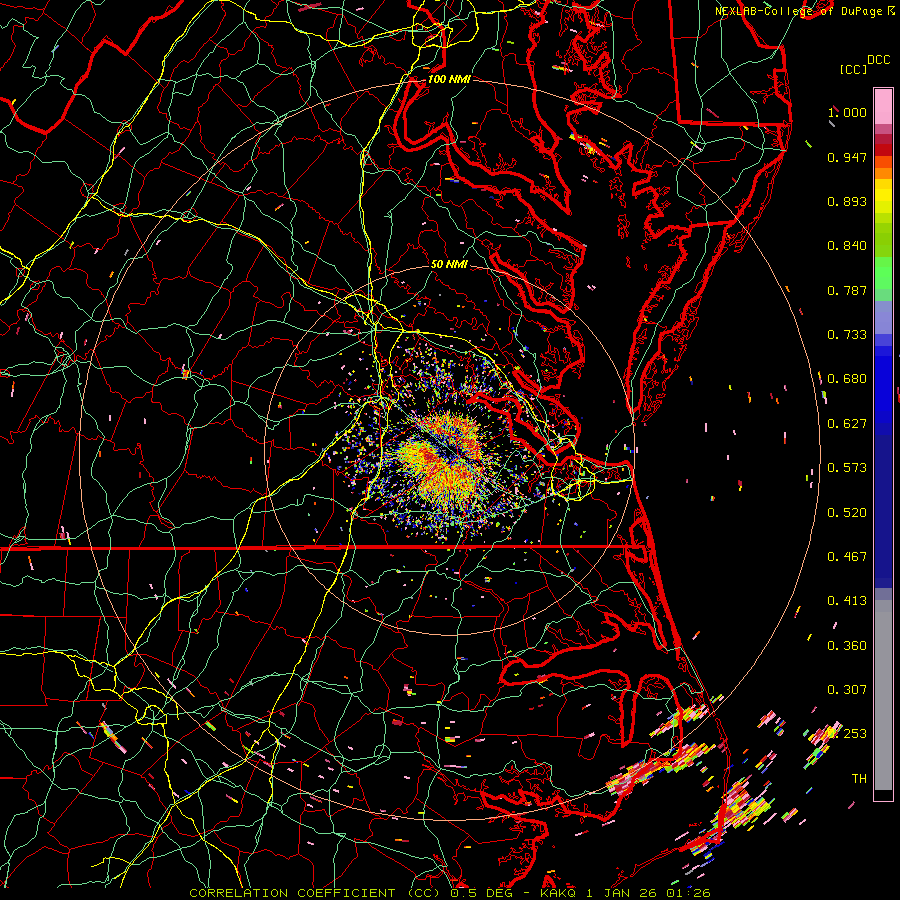Click the DCC product label

(879, 60)
